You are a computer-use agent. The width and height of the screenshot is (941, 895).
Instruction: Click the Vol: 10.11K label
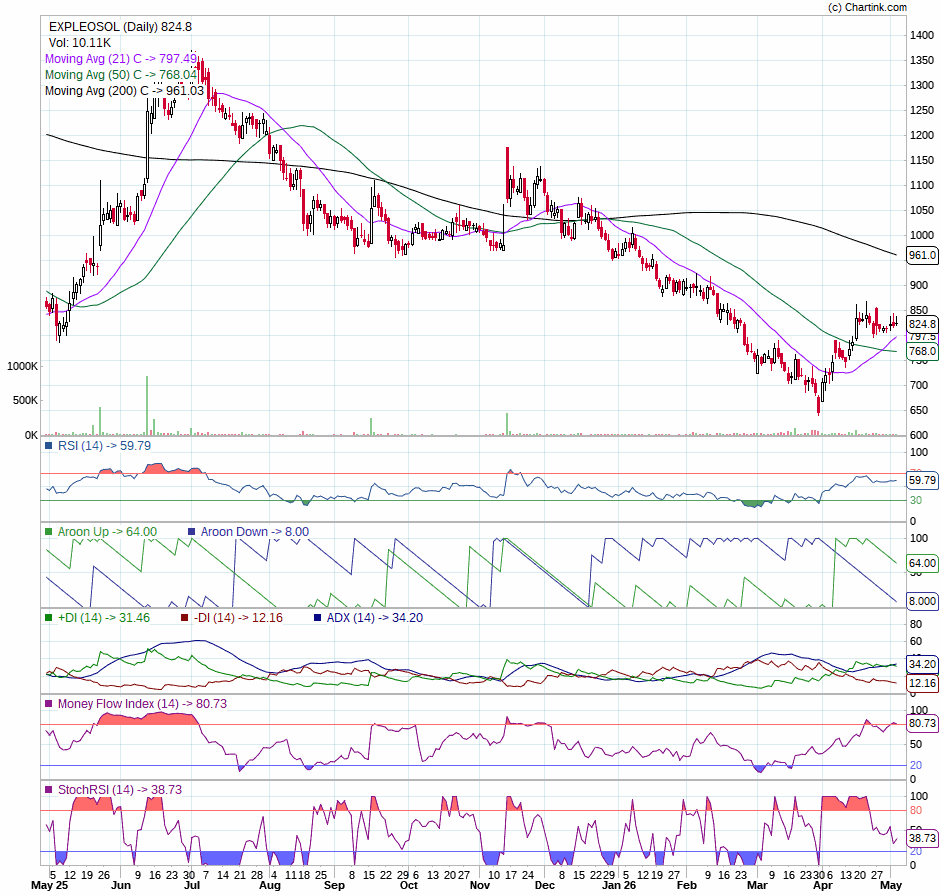(79, 43)
